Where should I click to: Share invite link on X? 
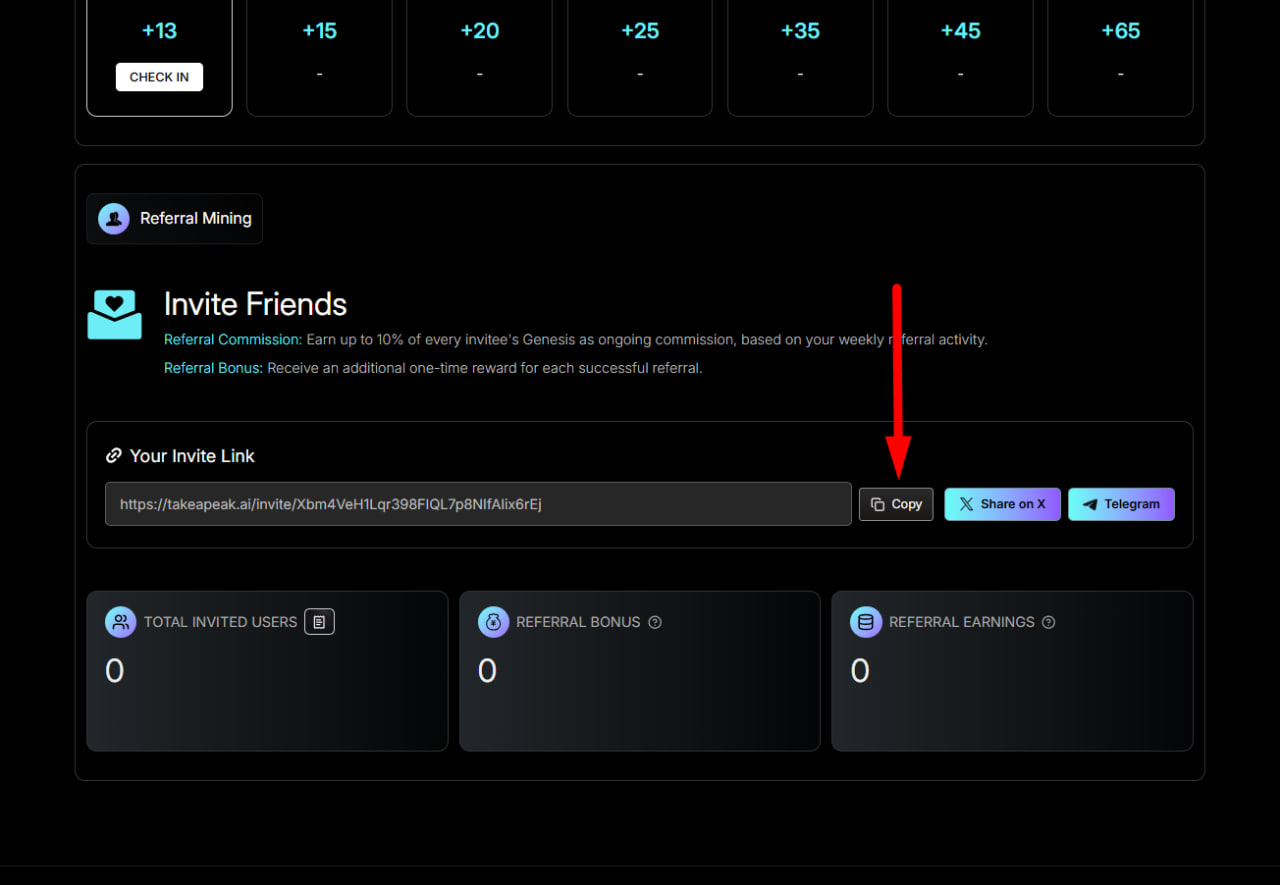click(x=1002, y=504)
